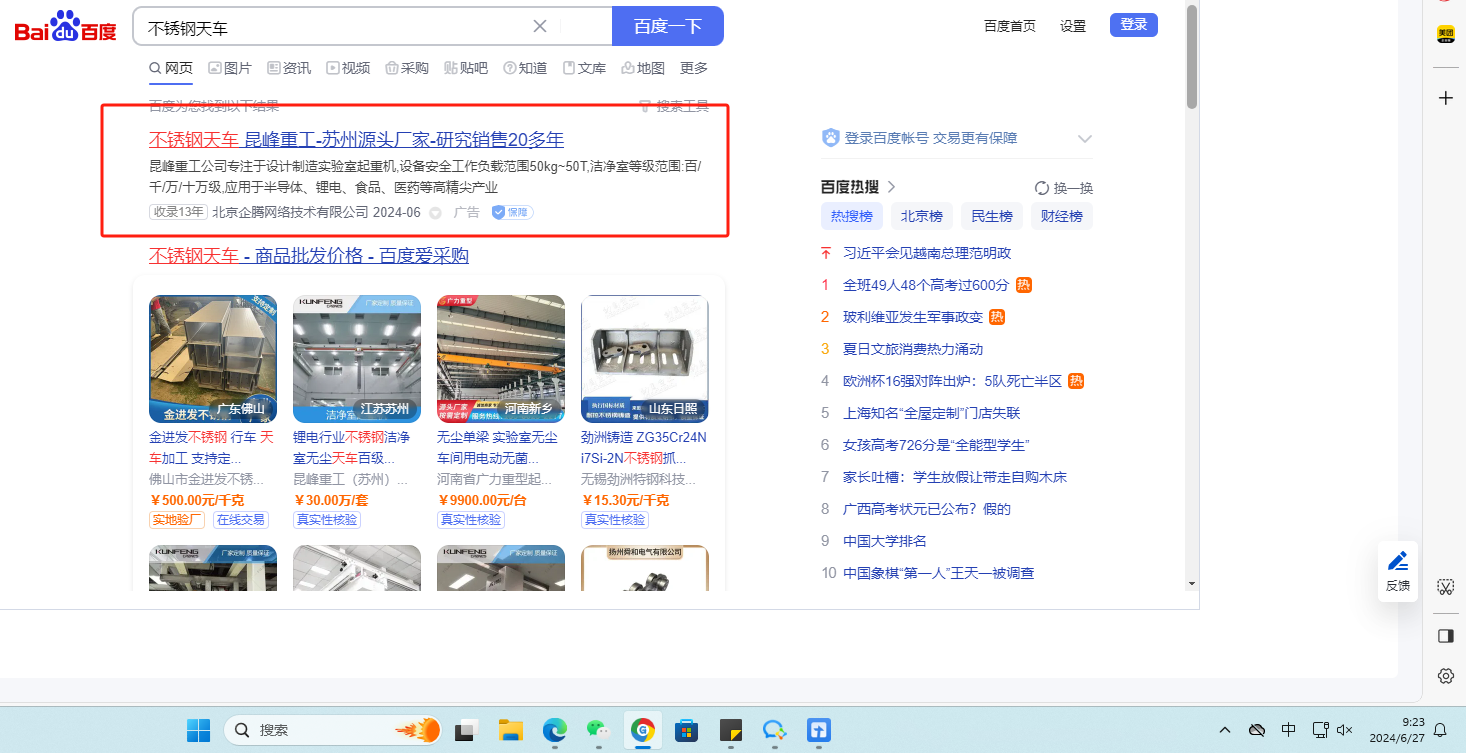The image size is (1466, 753).
Task: Open WeChat from the taskbar
Action: [598, 730]
